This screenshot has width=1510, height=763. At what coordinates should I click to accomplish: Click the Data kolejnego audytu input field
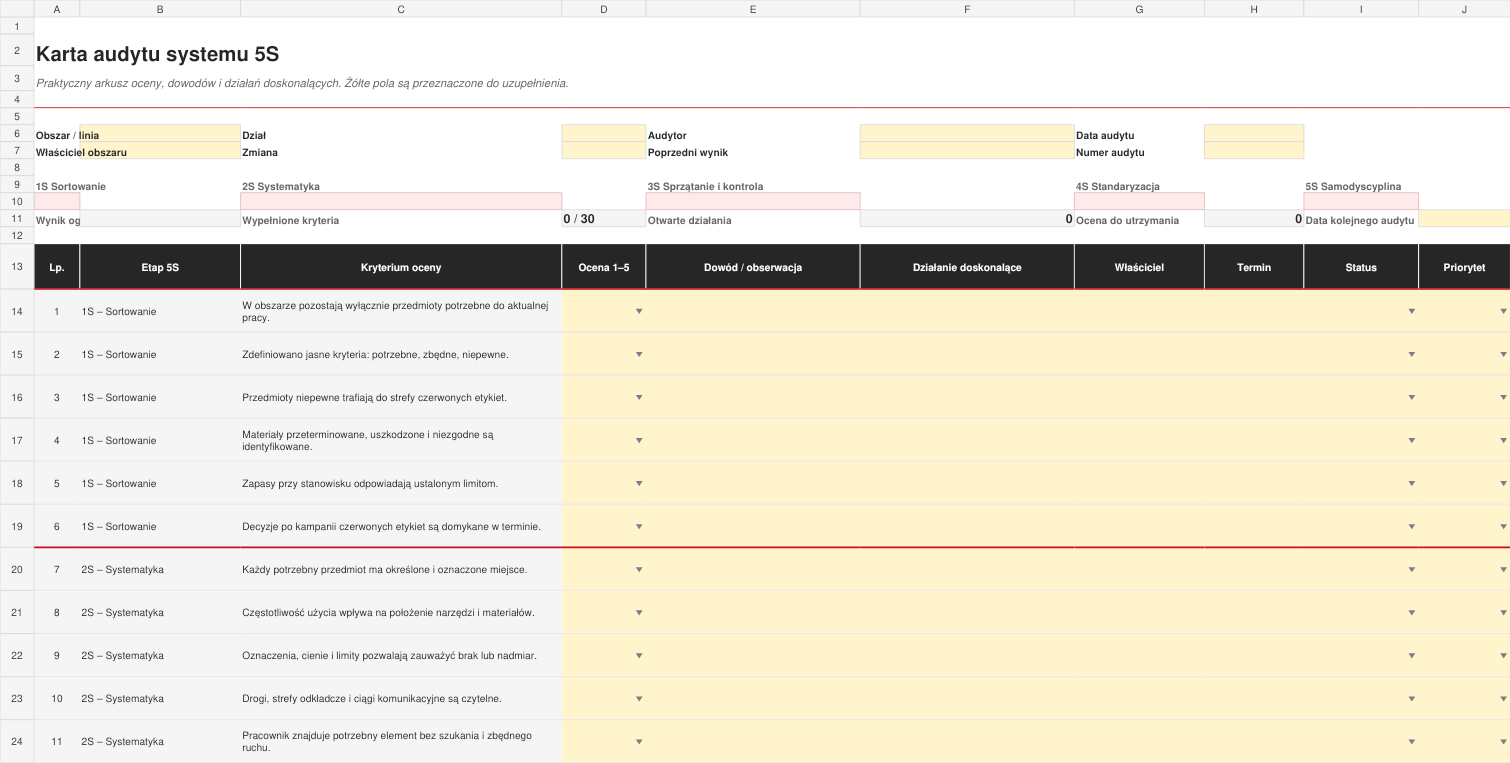pyautogui.click(x=1464, y=219)
